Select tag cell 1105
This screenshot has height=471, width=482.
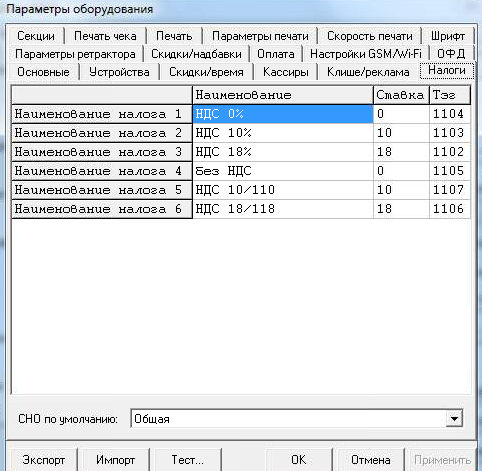450,171
